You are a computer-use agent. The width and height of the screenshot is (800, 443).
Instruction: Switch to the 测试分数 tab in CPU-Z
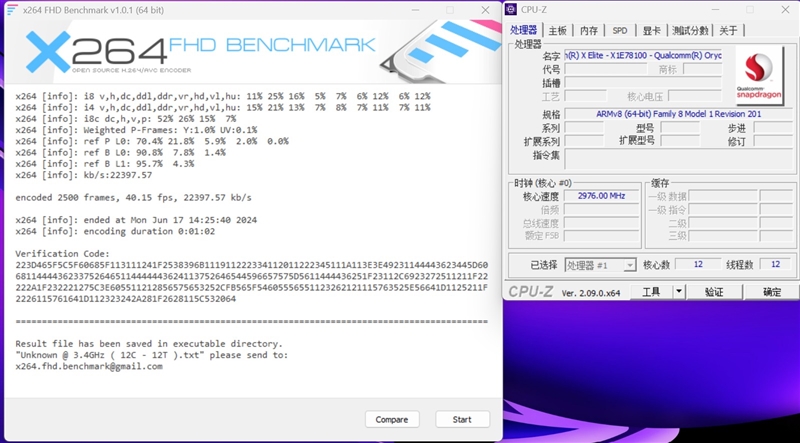690,31
